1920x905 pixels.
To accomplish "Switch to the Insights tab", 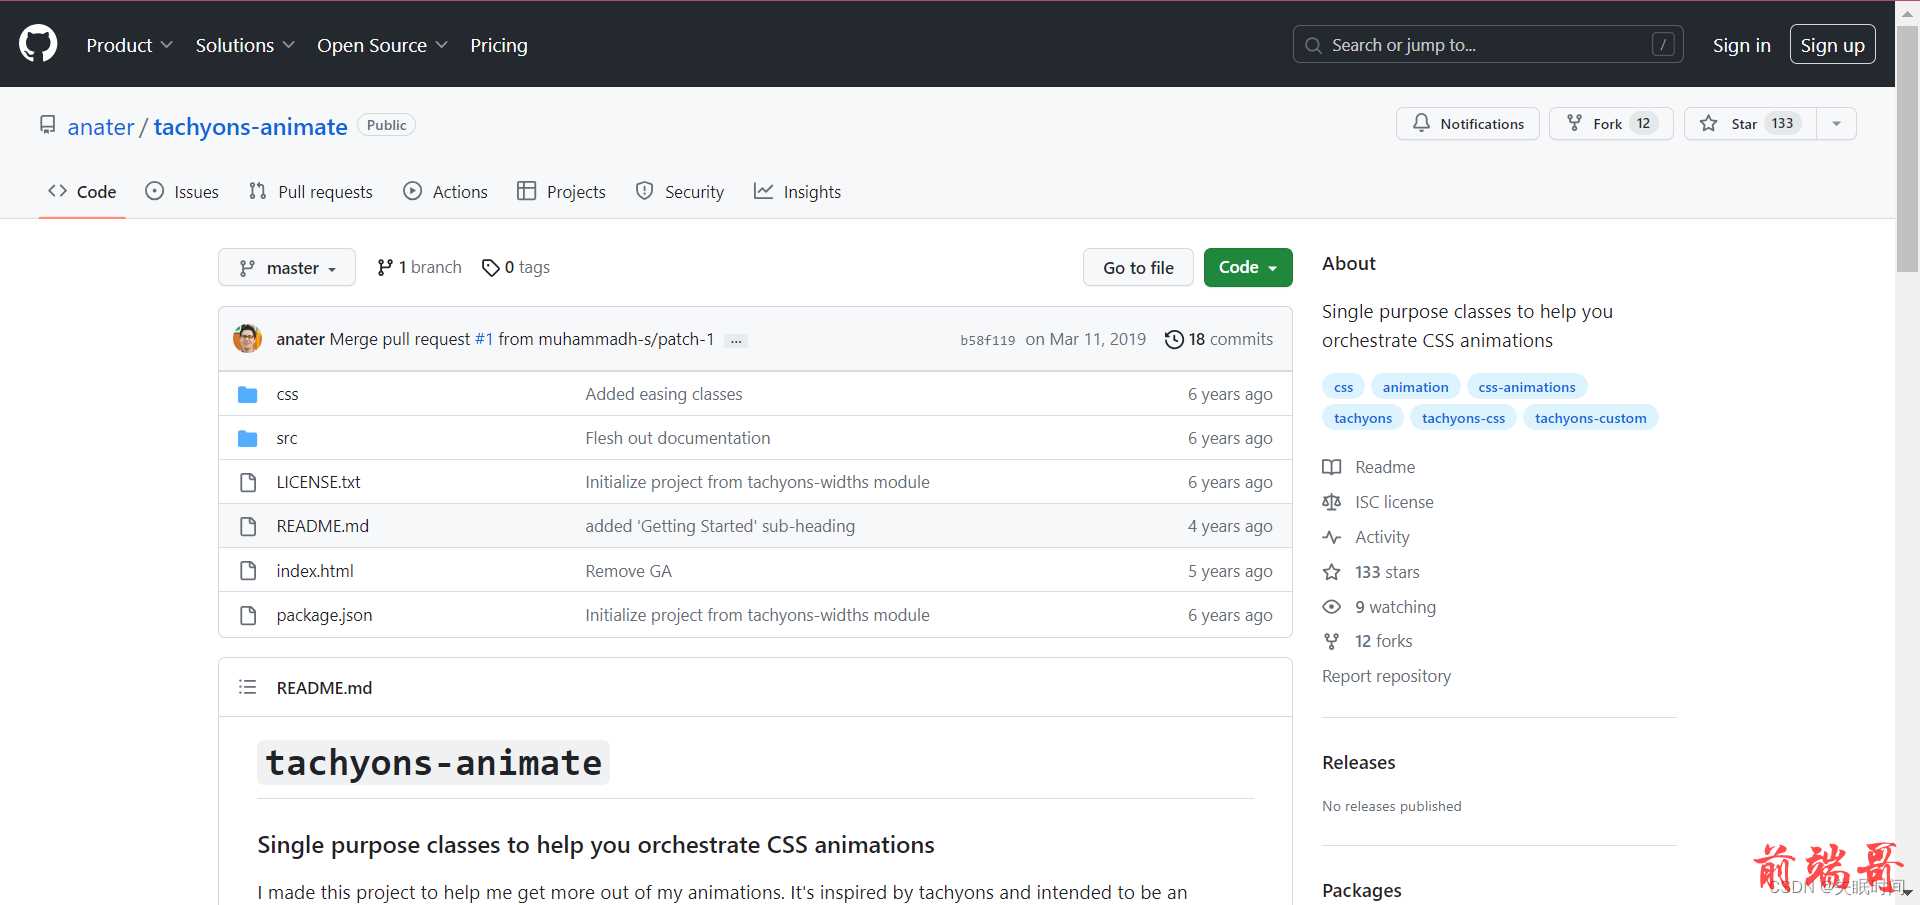I will 798,191.
